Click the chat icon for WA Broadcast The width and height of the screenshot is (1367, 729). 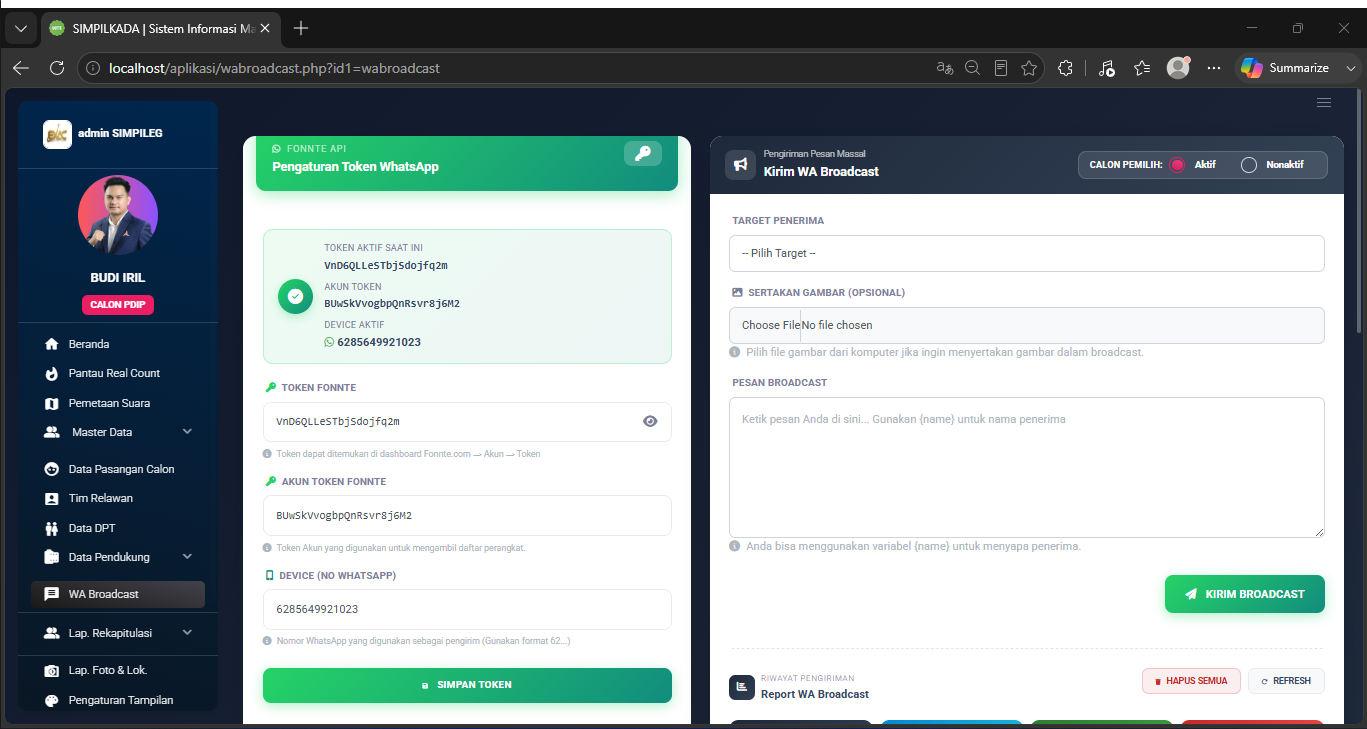click(52, 594)
